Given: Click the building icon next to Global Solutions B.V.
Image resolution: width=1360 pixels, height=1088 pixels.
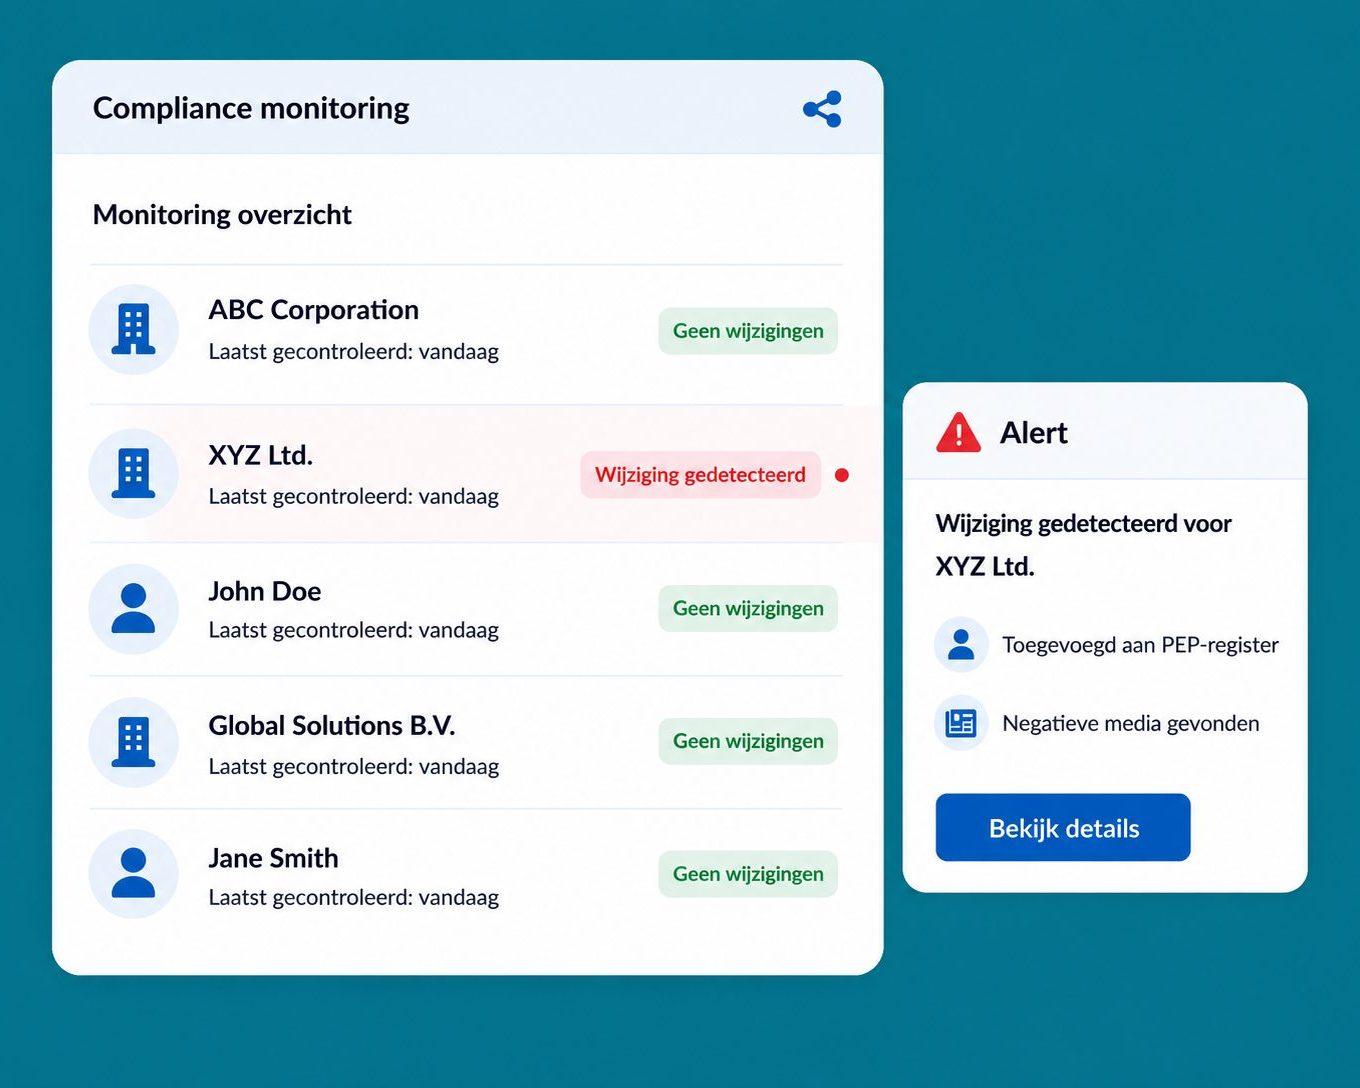Looking at the screenshot, I should [133, 742].
